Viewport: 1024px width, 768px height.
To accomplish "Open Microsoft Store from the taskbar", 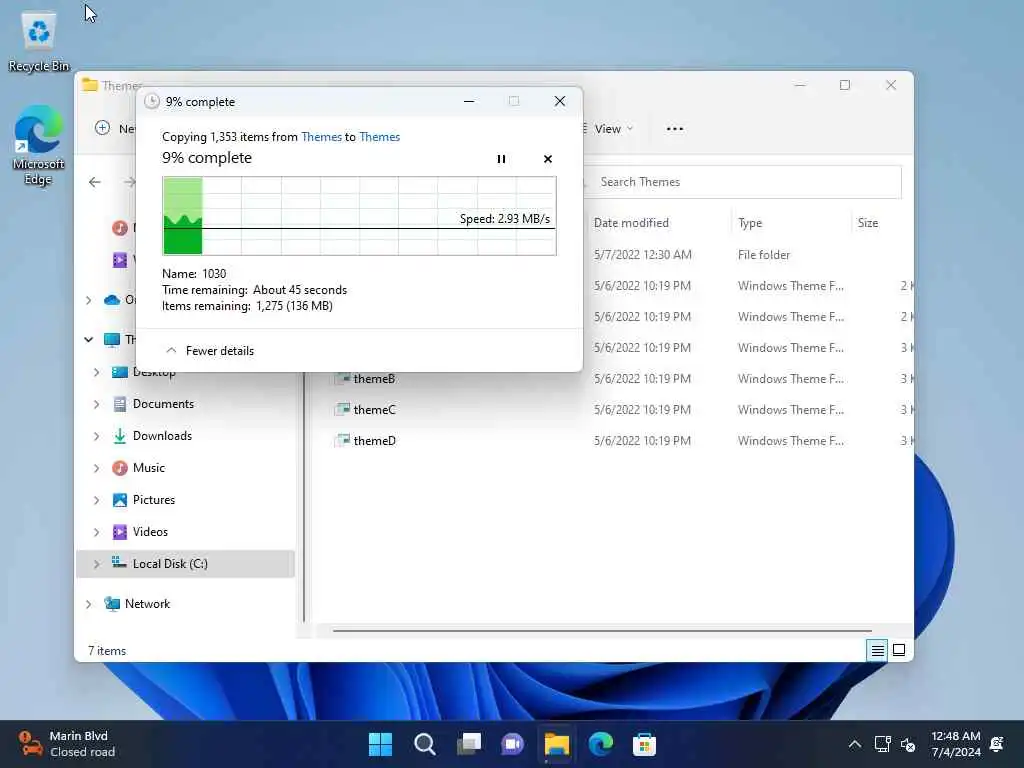I will [x=645, y=744].
